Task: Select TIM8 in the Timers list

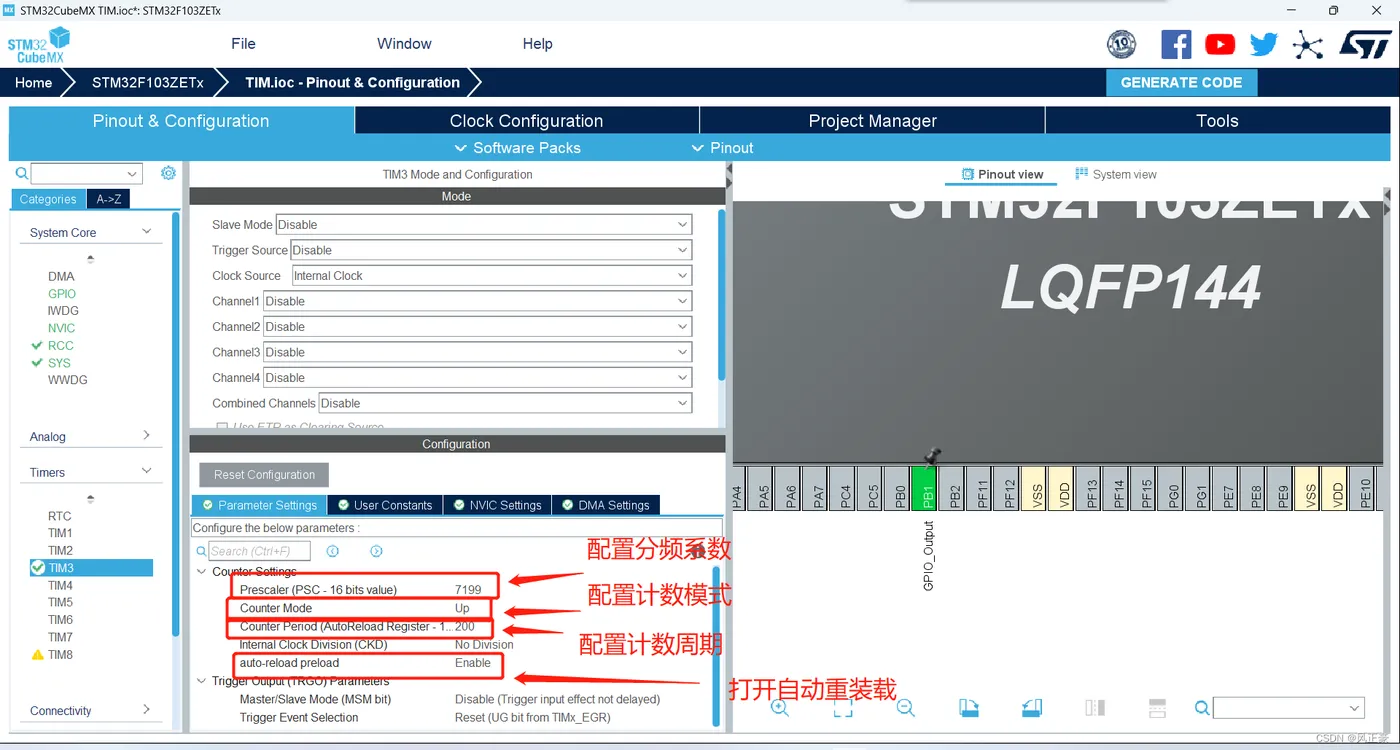Action: click(x=60, y=655)
